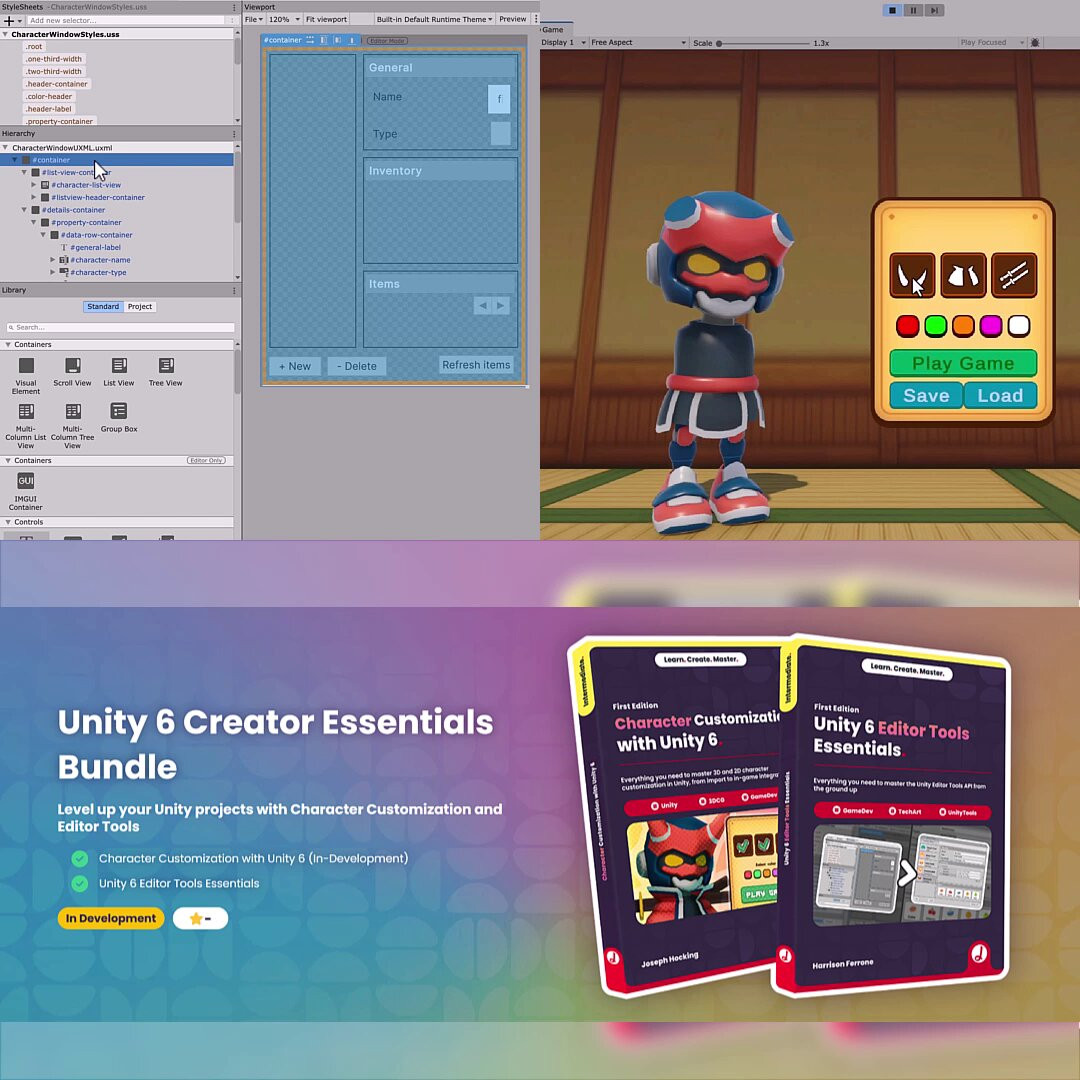
Task: Select #character-type row in Hierarchy
Action: [x=117, y=272]
